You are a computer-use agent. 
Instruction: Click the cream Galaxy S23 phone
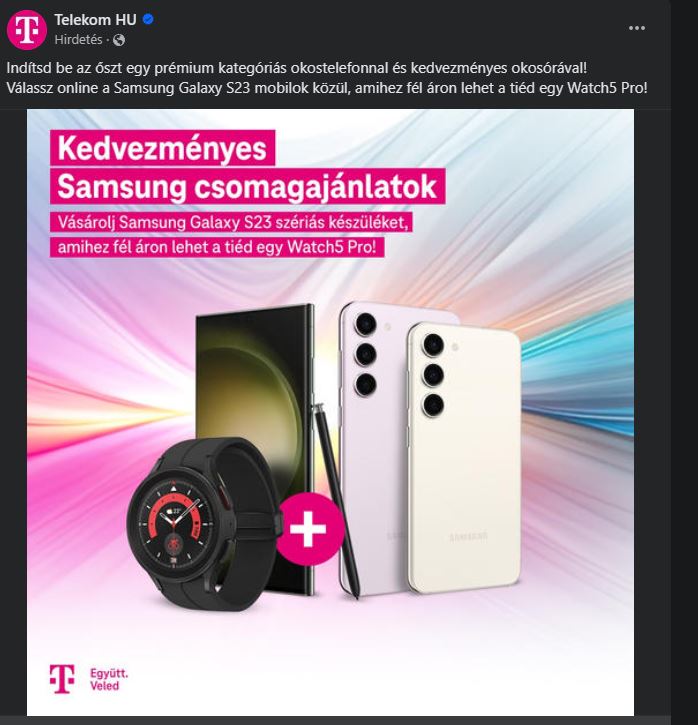[464, 458]
